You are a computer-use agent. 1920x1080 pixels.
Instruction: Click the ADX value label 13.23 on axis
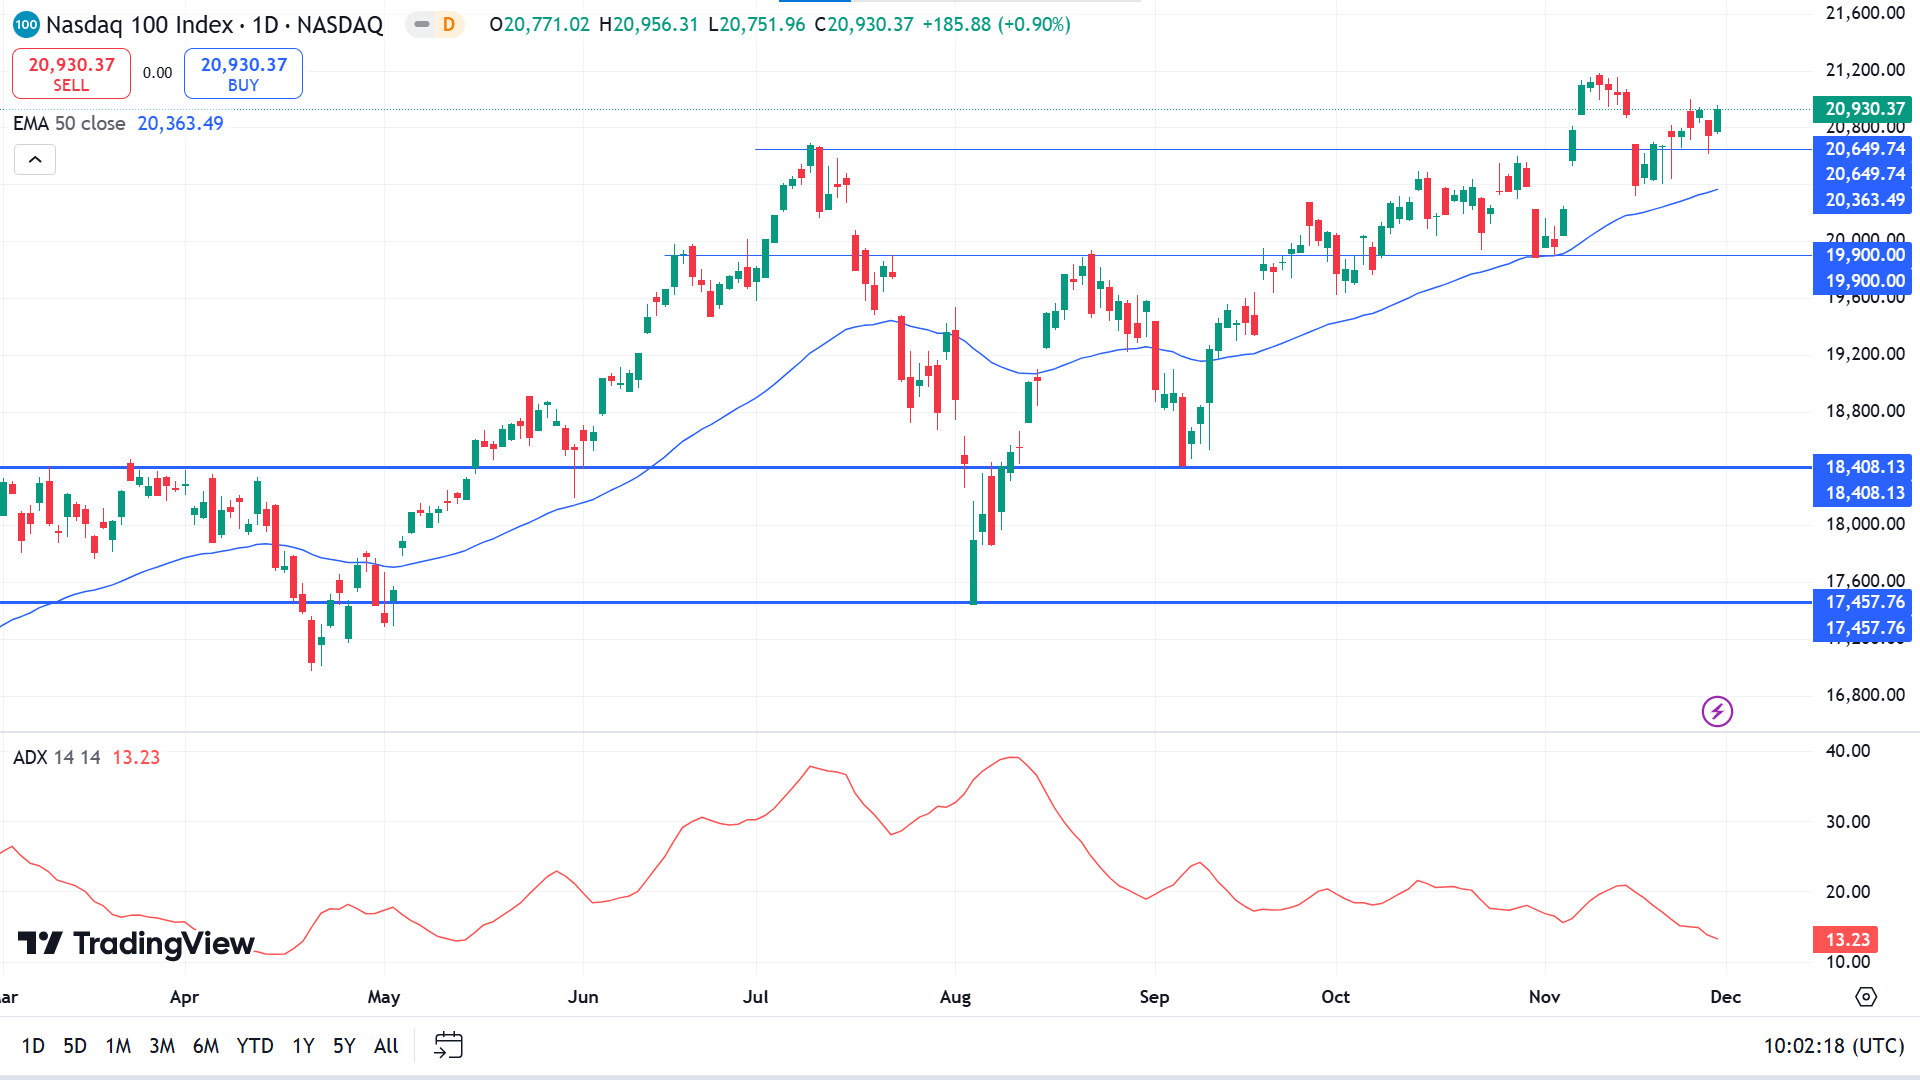[x=1846, y=940]
